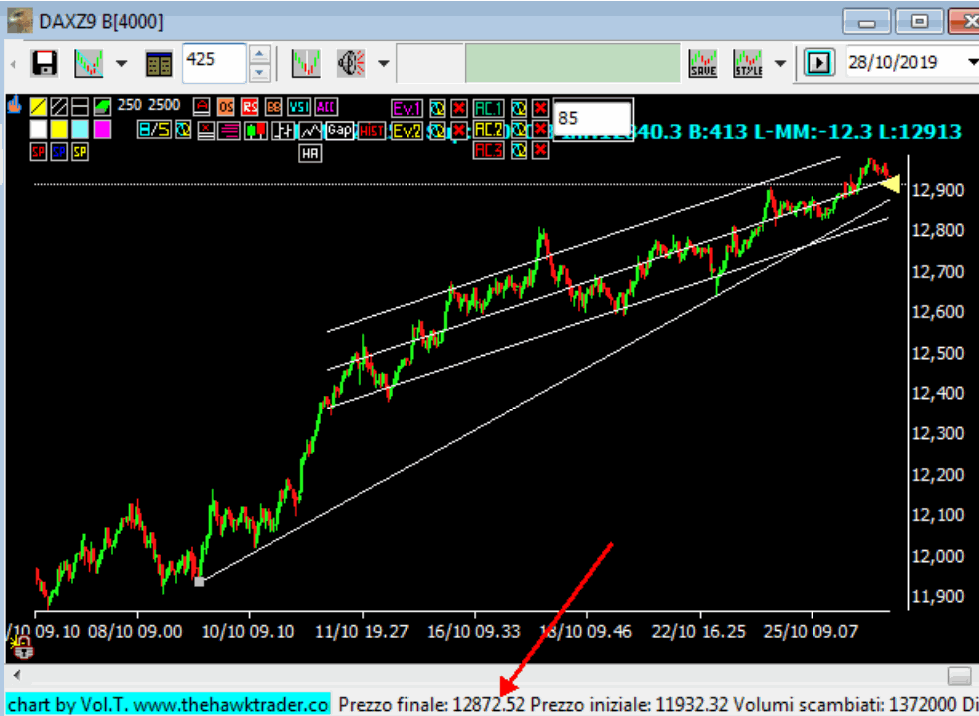Viewport: 979px width, 716px height.
Task: Click the red X beside AC.3
Action: coord(541,150)
